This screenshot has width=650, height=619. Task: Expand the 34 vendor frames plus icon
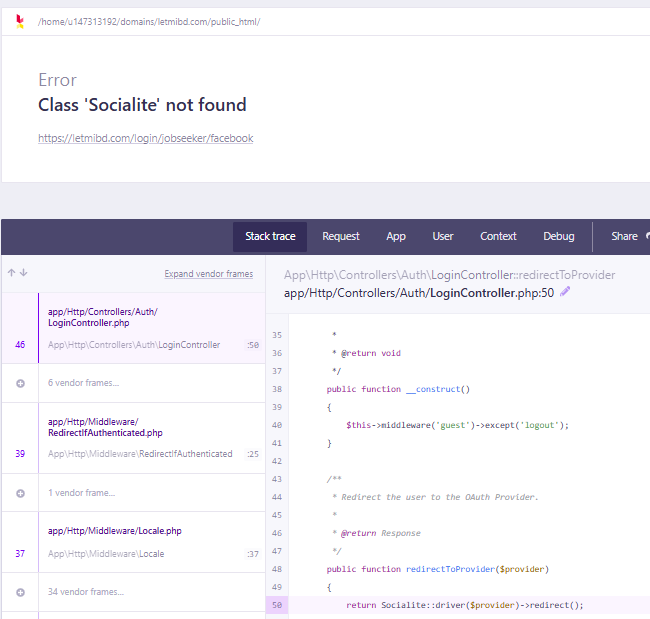click(20, 592)
